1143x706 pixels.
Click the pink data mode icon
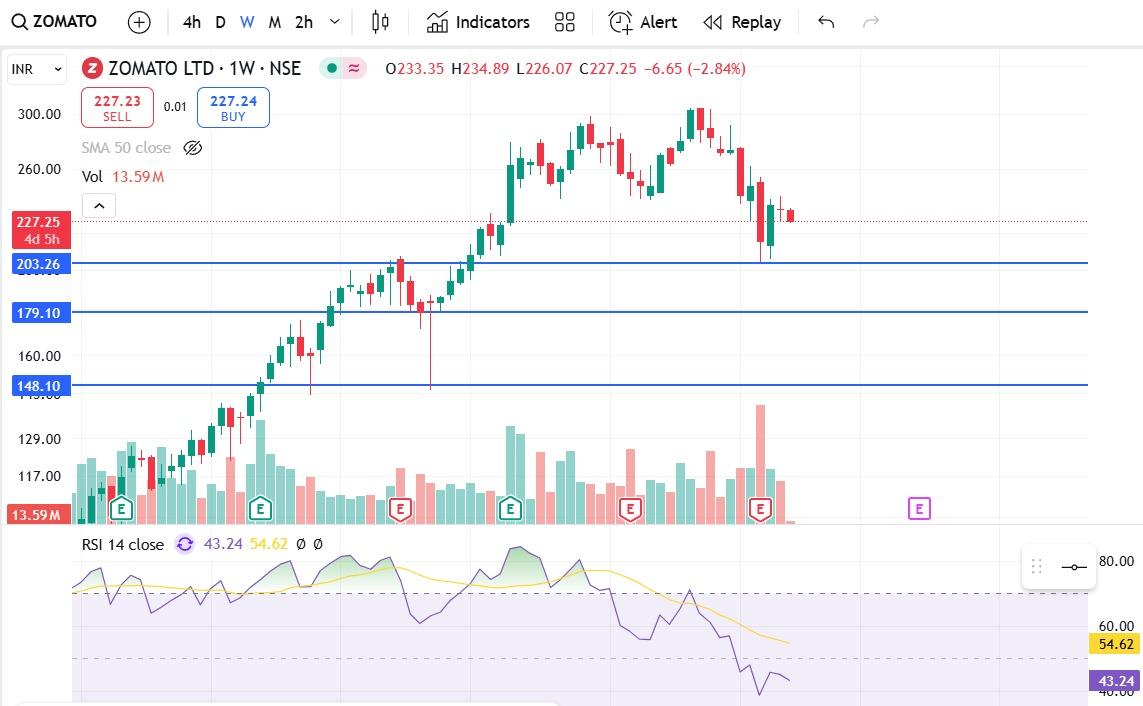click(x=354, y=68)
